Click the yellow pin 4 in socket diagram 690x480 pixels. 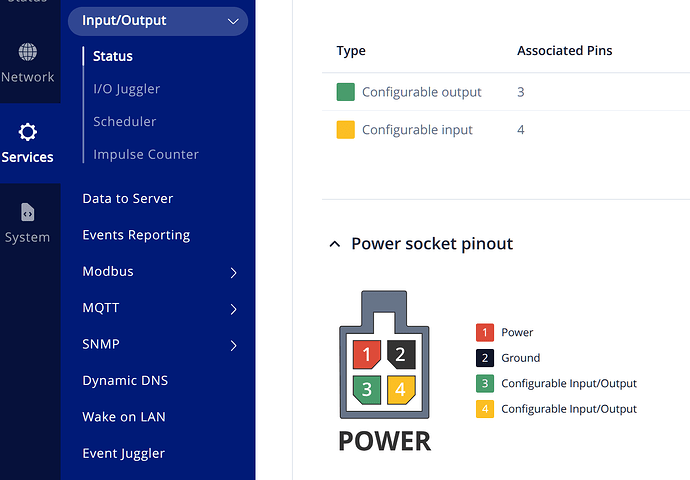click(400, 389)
